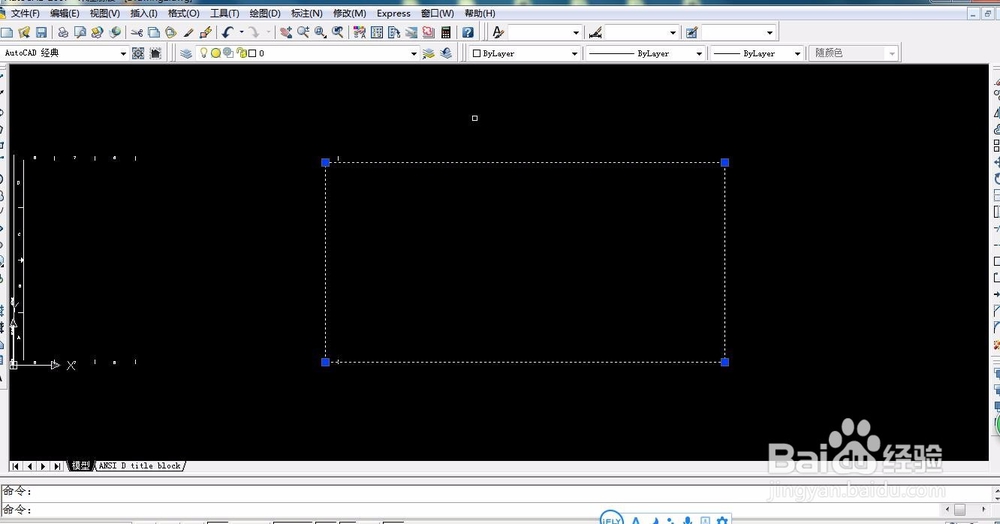
Task: Open the Sheet Set Manager icon
Action: click(x=411, y=32)
